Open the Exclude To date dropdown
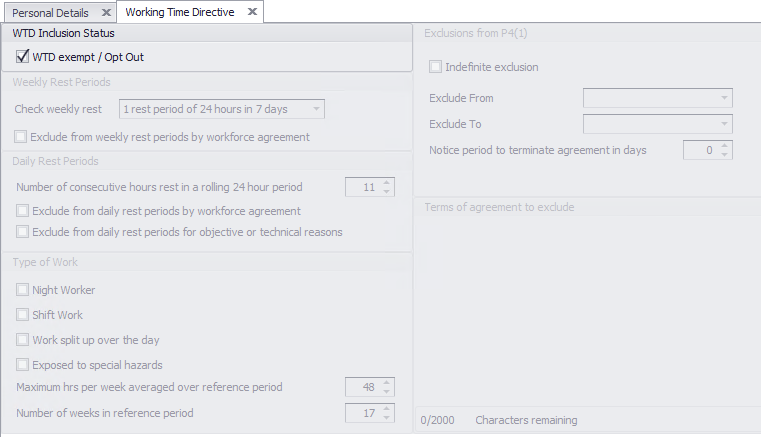The height and width of the screenshot is (437, 761). pos(722,124)
